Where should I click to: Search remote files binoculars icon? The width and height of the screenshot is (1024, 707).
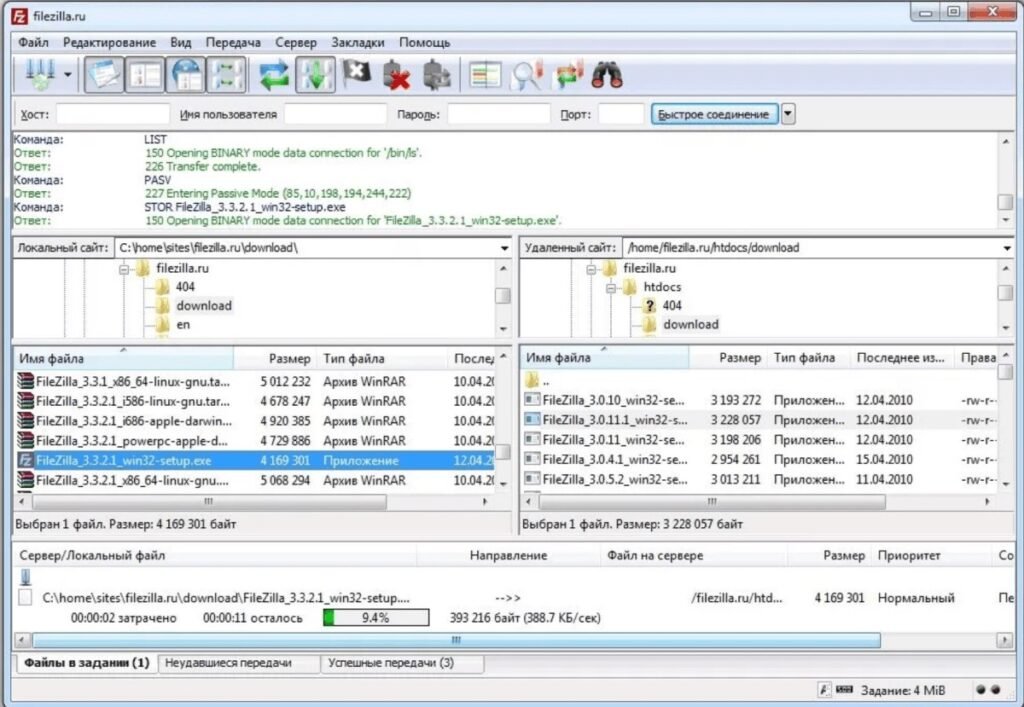pos(607,75)
